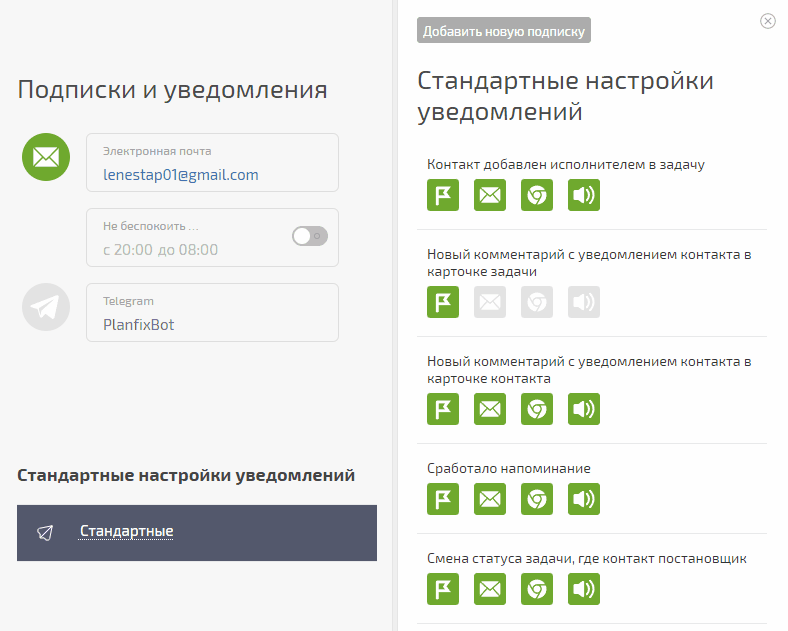Click the "Стандартные настройки уведомлений" left heading

point(186,475)
